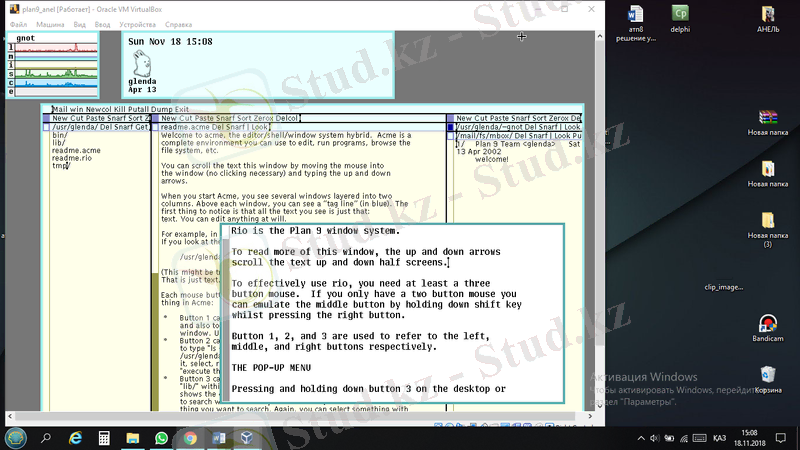Click the left column's purple layout box

[46, 118]
